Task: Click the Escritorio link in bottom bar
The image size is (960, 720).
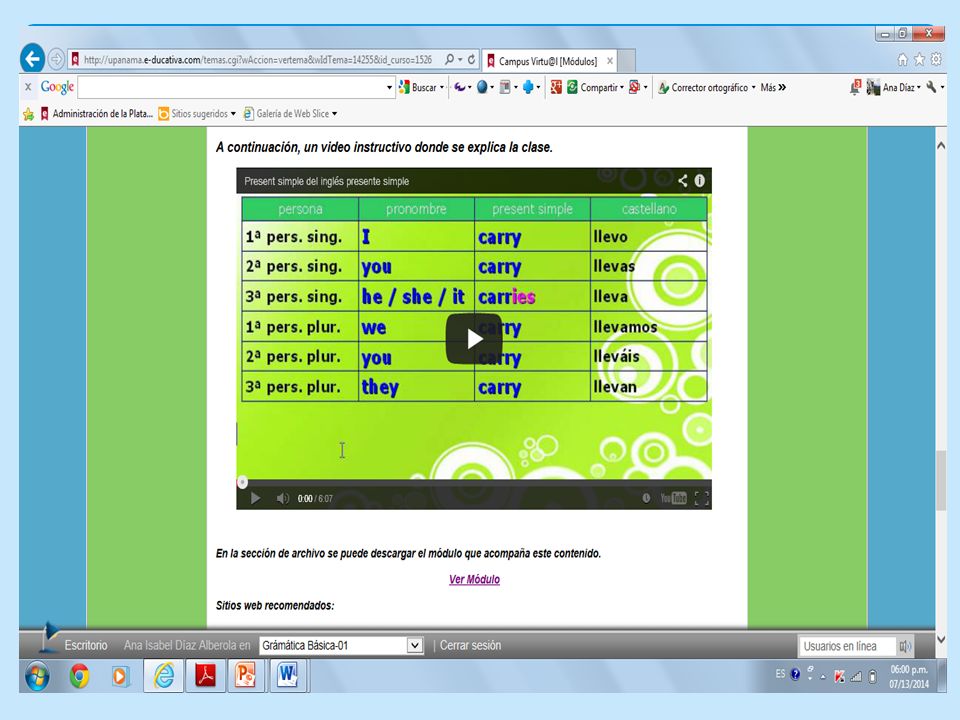Action: tap(86, 645)
